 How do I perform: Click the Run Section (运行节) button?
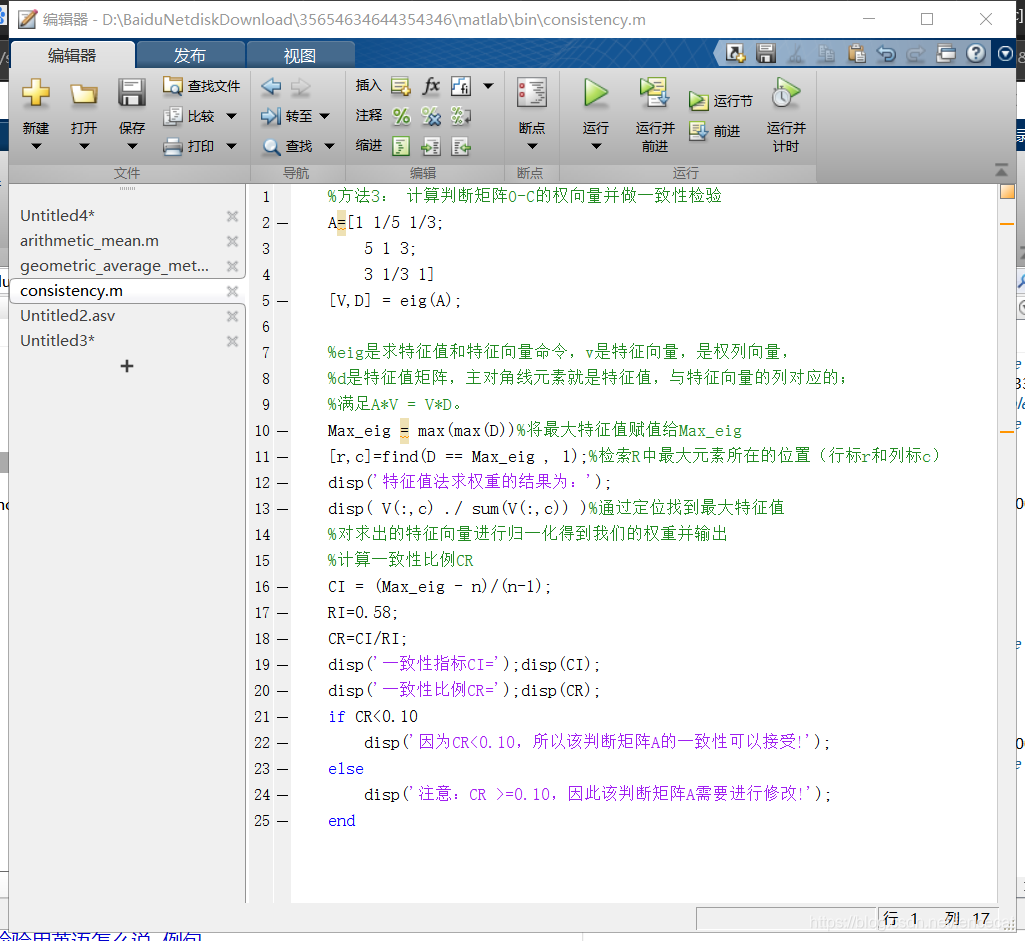pos(720,101)
